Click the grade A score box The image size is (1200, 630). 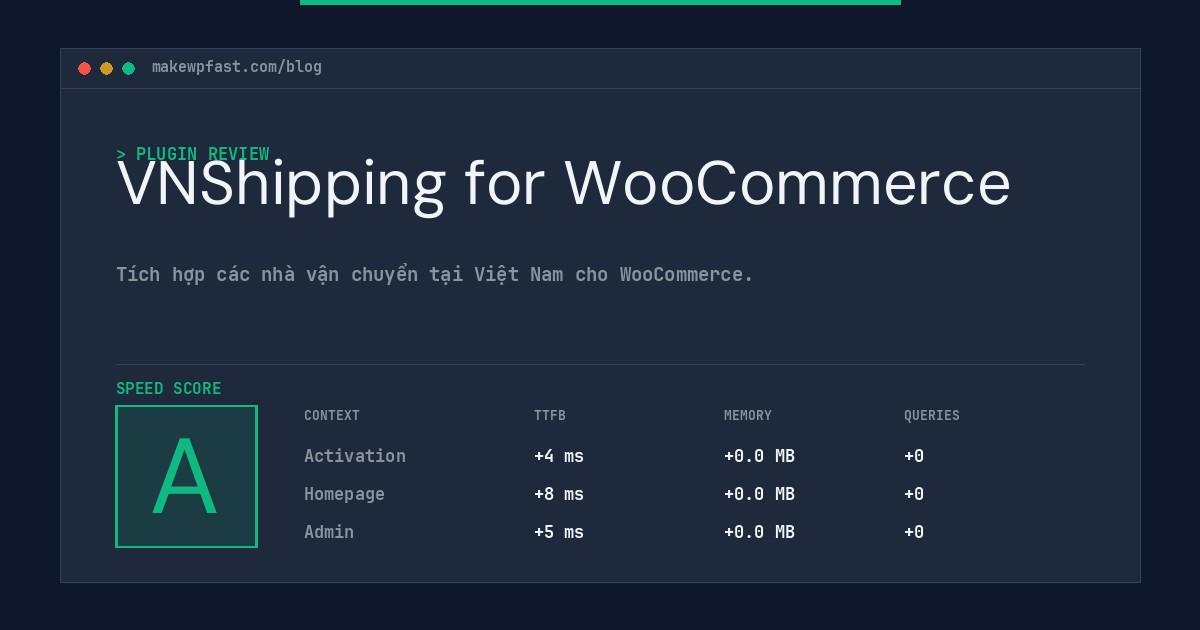[x=186, y=476]
